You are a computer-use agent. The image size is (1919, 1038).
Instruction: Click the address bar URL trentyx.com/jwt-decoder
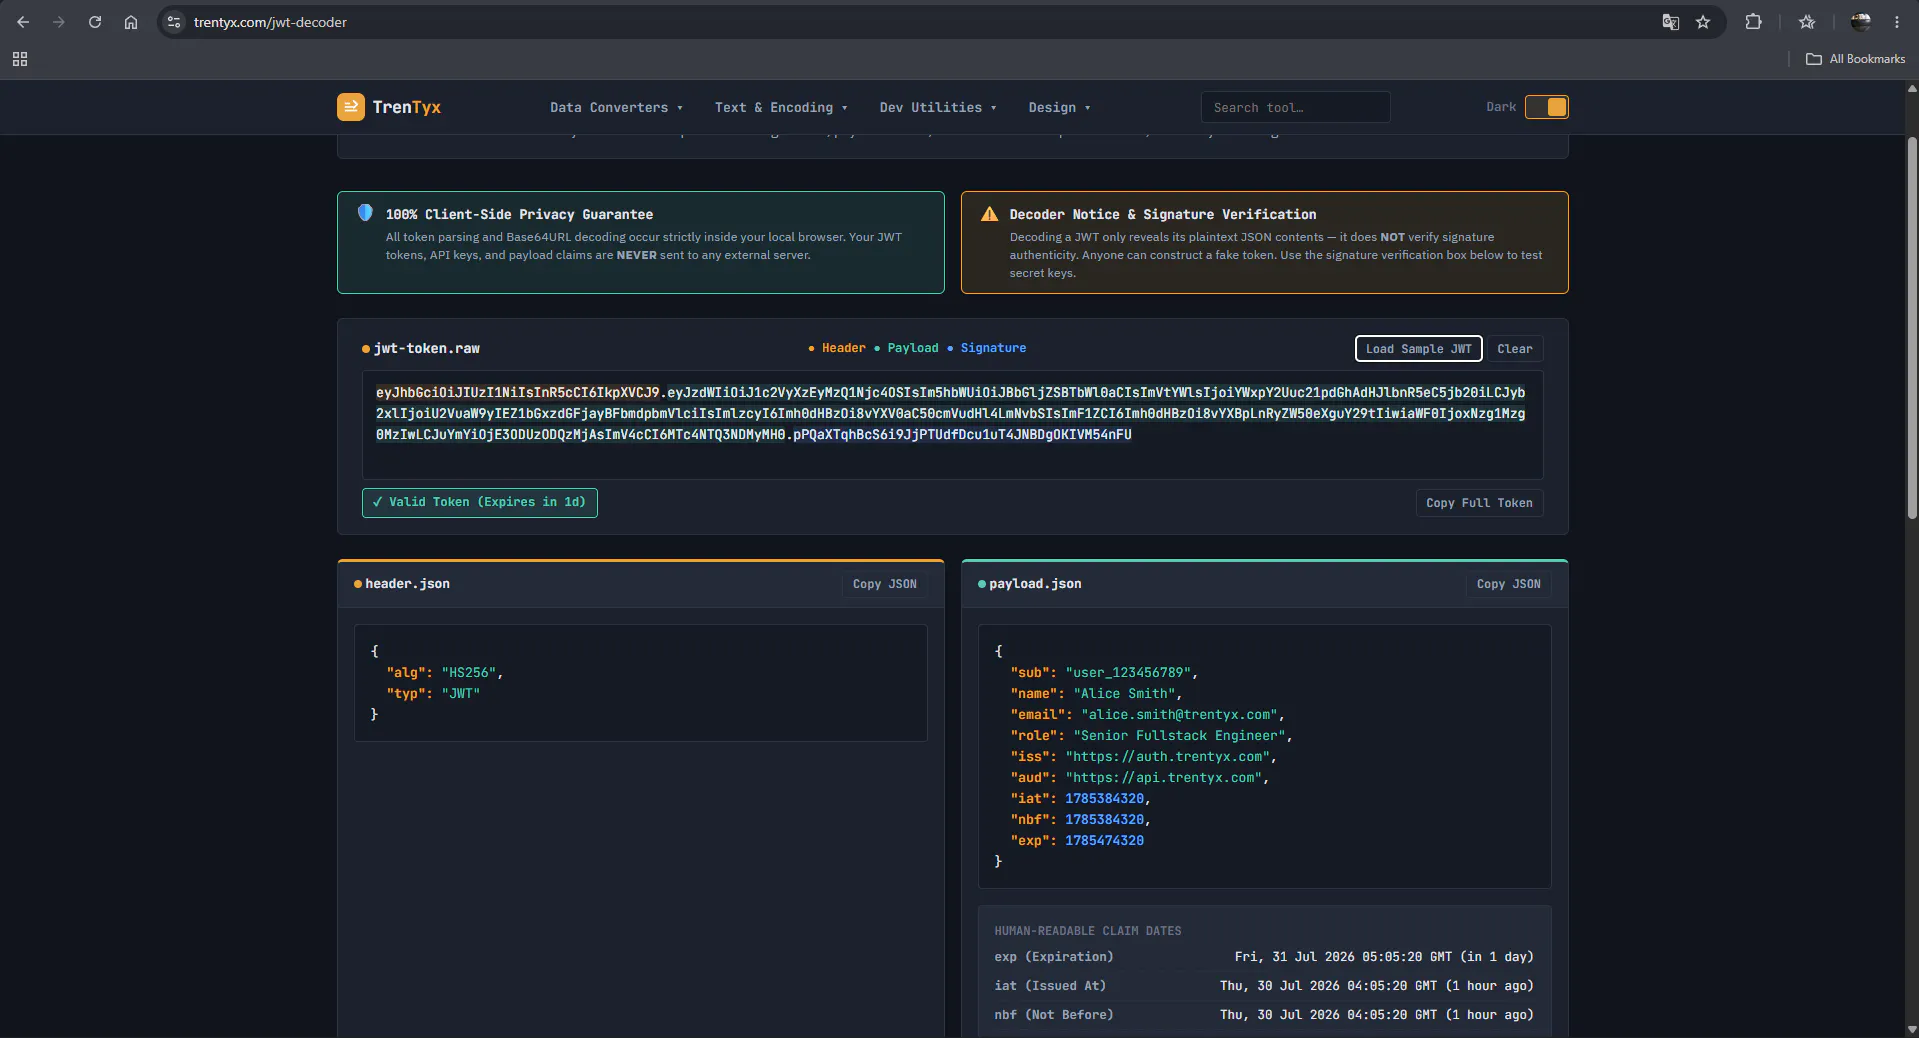tap(270, 22)
